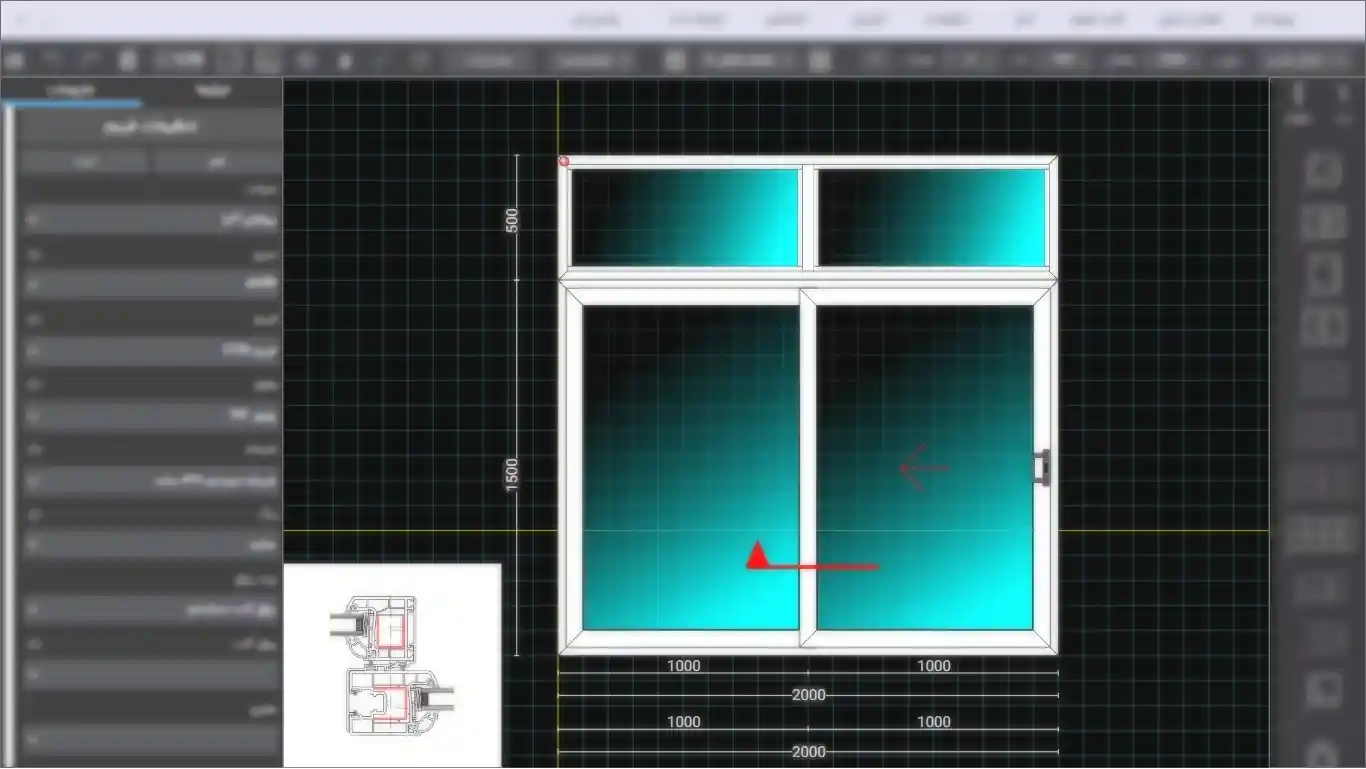The width and height of the screenshot is (1366, 769).
Task: Select the 2000 total width dimension label
Action: click(x=808, y=695)
